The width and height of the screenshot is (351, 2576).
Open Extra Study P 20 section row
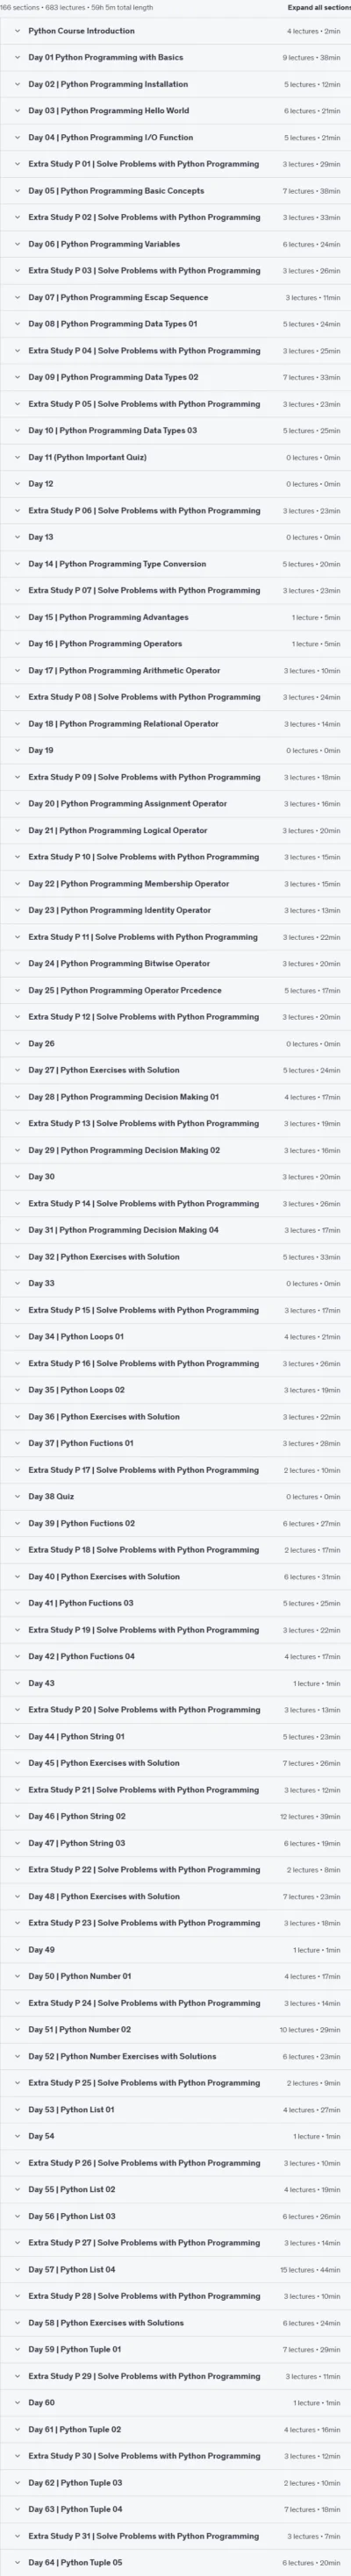175,1710
